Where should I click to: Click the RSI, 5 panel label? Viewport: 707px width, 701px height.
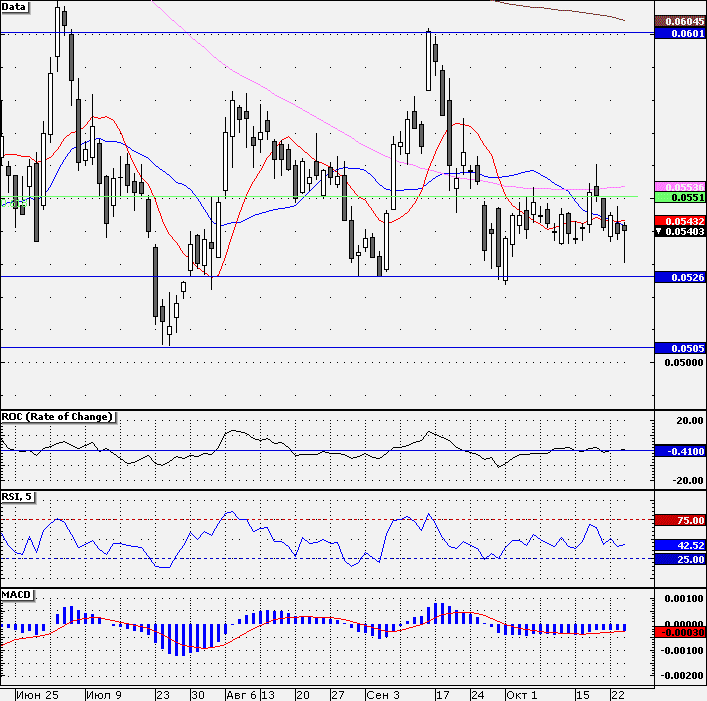17,497
